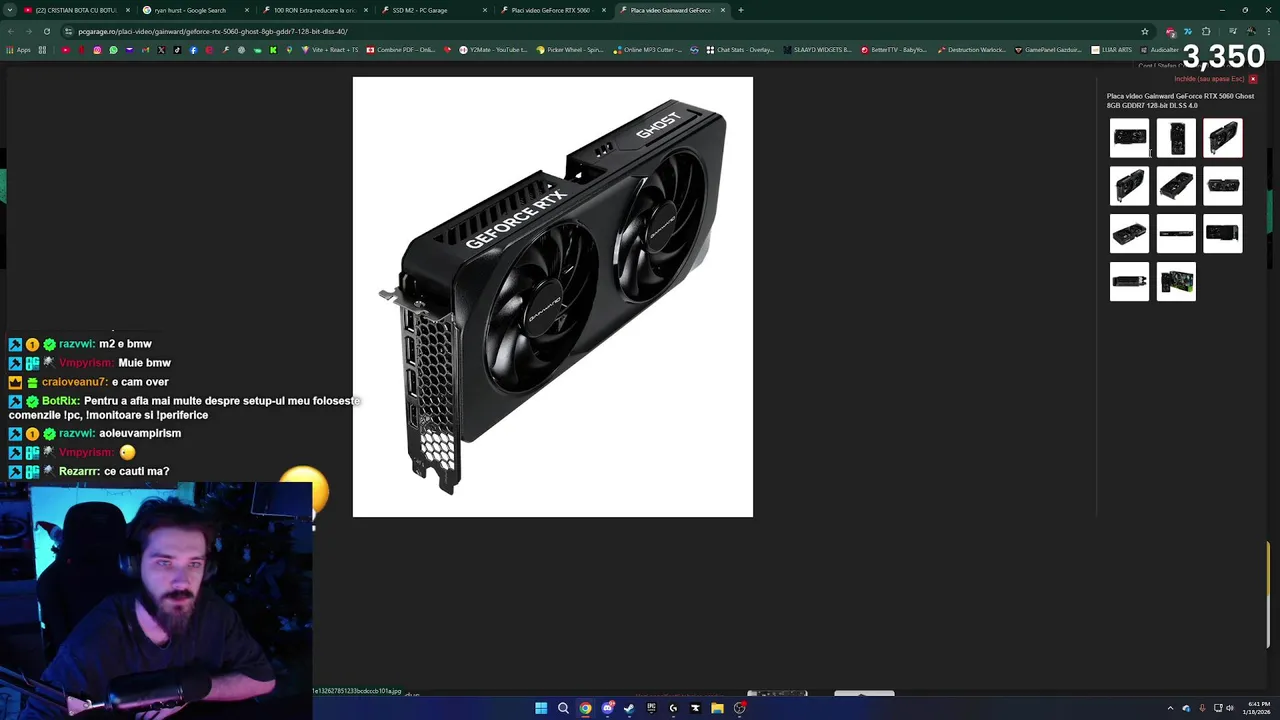This screenshot has height=720, width=1280.
Task: Open the OBS Studio taskbar icon
Action: (739, 708)
